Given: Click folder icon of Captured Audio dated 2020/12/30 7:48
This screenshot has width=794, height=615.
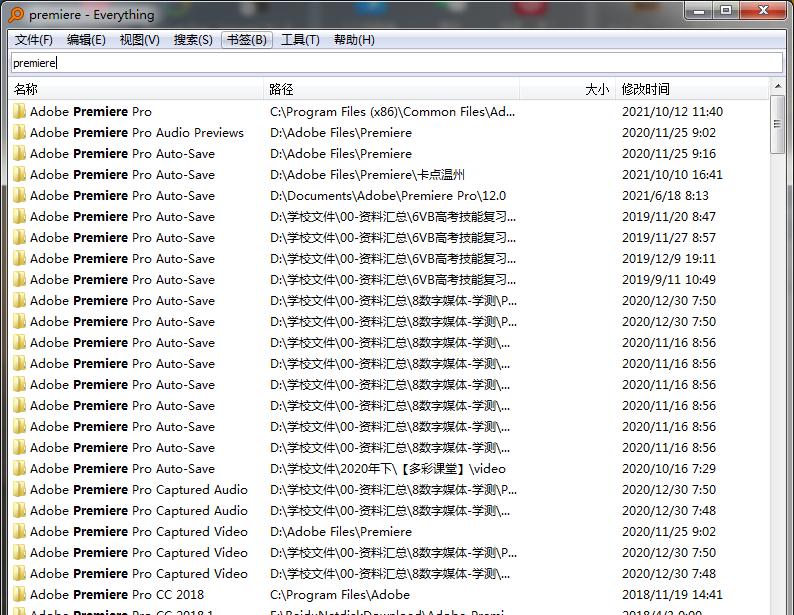Looking at the screenshot, I should tap(19, 511).
